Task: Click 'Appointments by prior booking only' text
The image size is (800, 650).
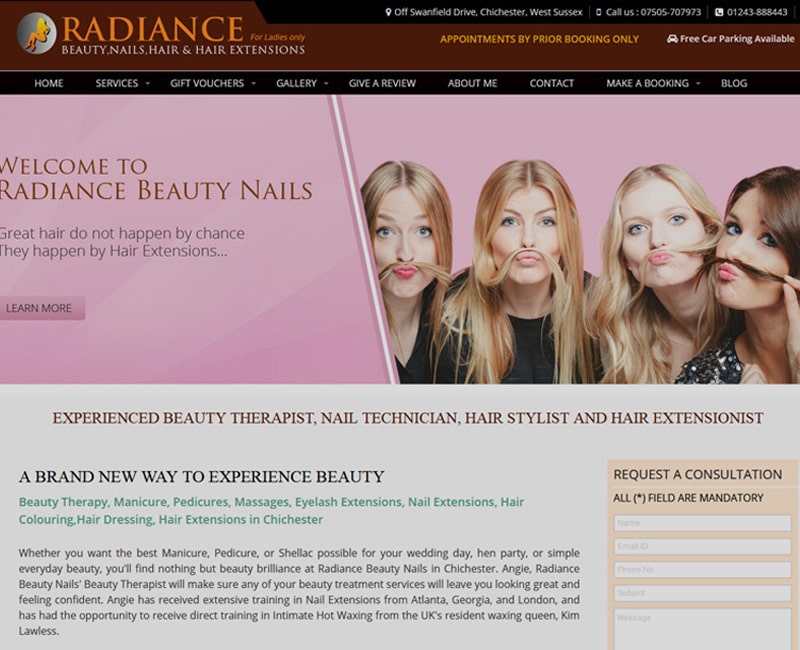Action: coord(539,39)
